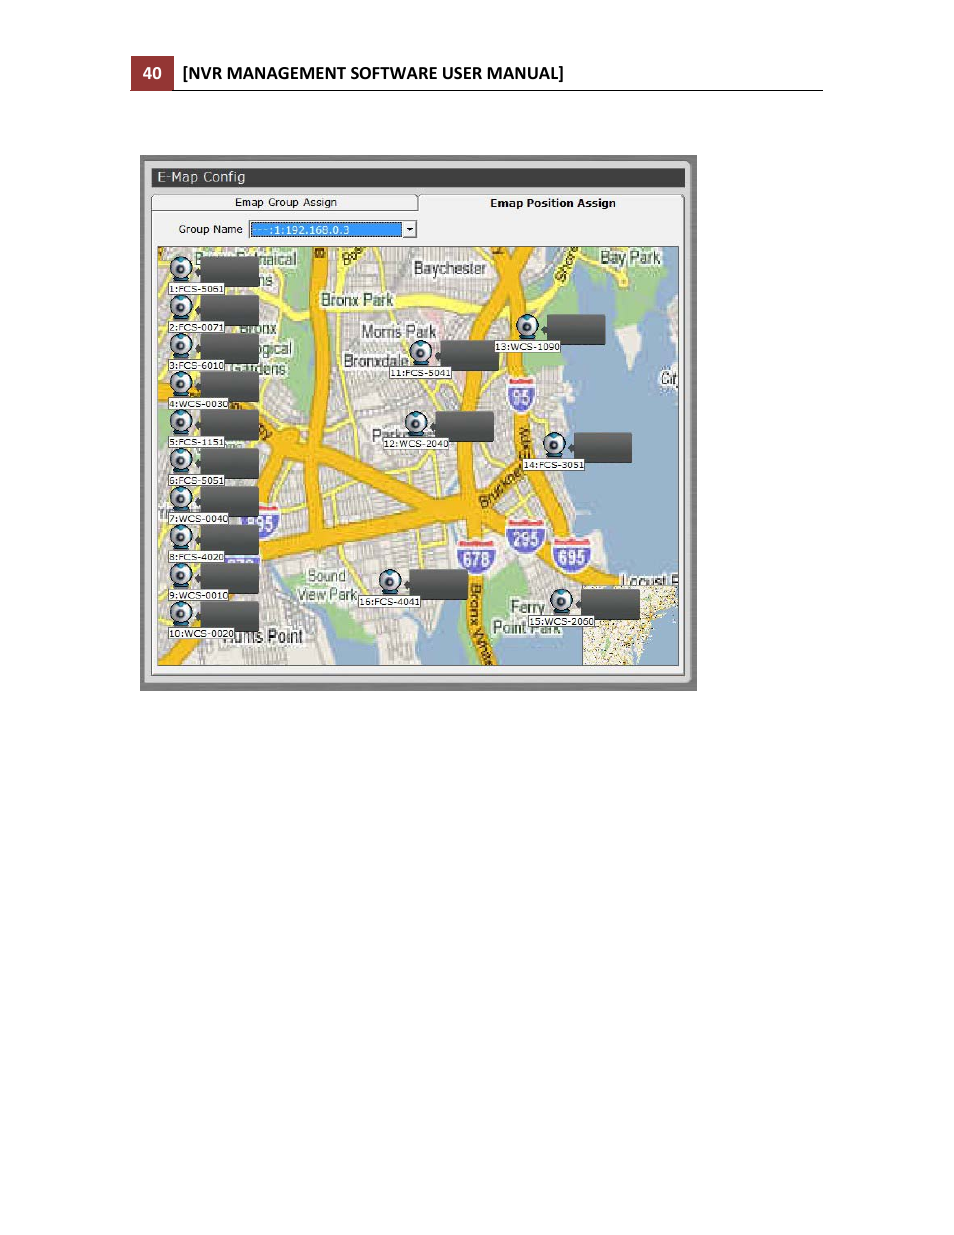This screenshot has width=954, height=1235.
Task: Click the gray preview box beside camera 11:FCS-5041
Action: click(x=468, y=356)
